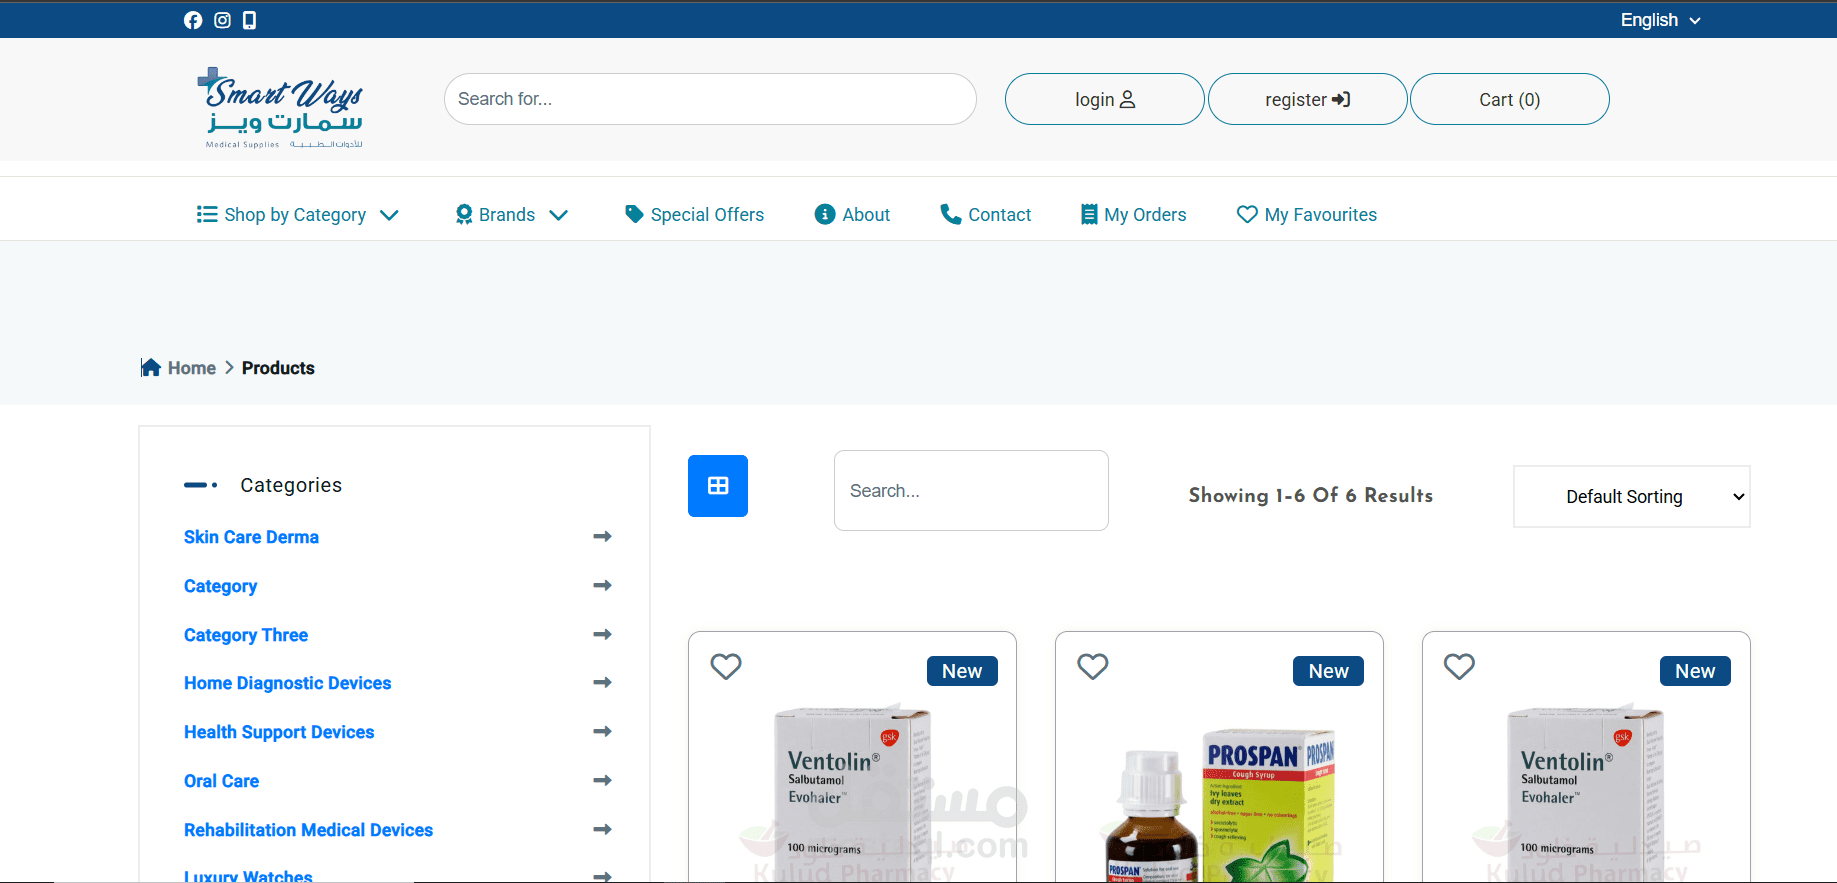
Task: Go to Home breadcrumb link
Action: [192, 368]
